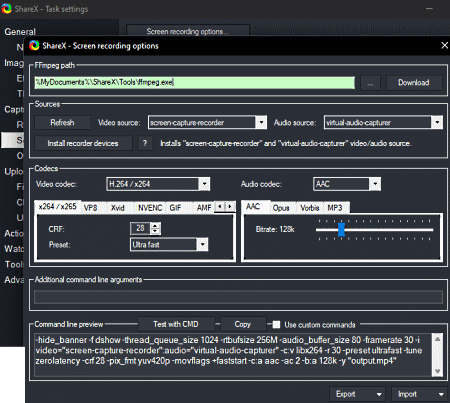Select General in Task settings sidebar
The width and height of the screenshot is (450, 403).
pos(20,32)
